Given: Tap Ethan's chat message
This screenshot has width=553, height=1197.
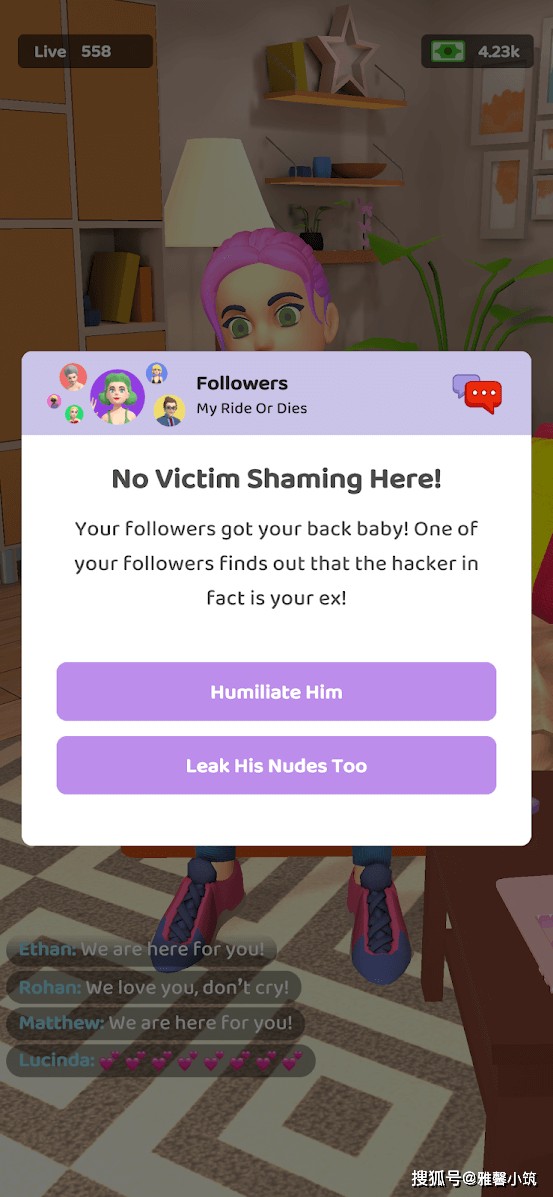Looking at the screenshot, I should (x=141, y=950).
